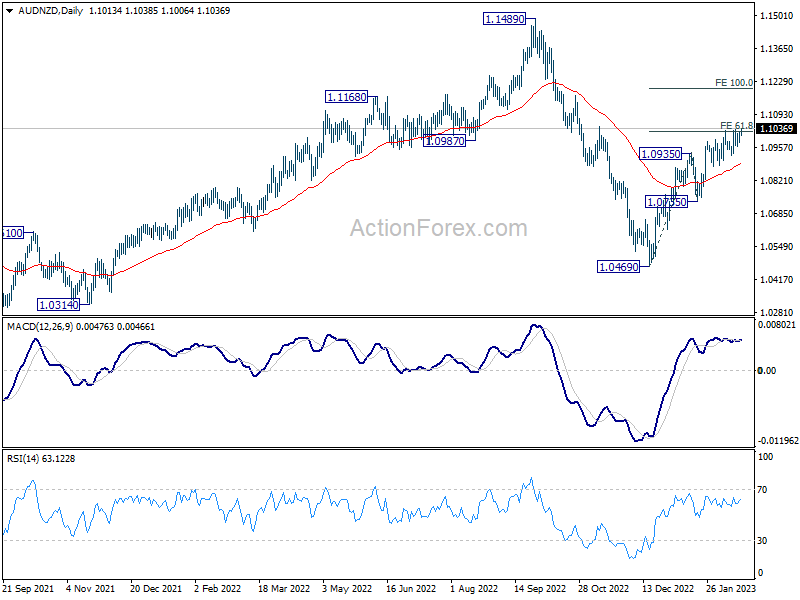Click the 0.008021 MACD axis value

(x=777, y=325)
